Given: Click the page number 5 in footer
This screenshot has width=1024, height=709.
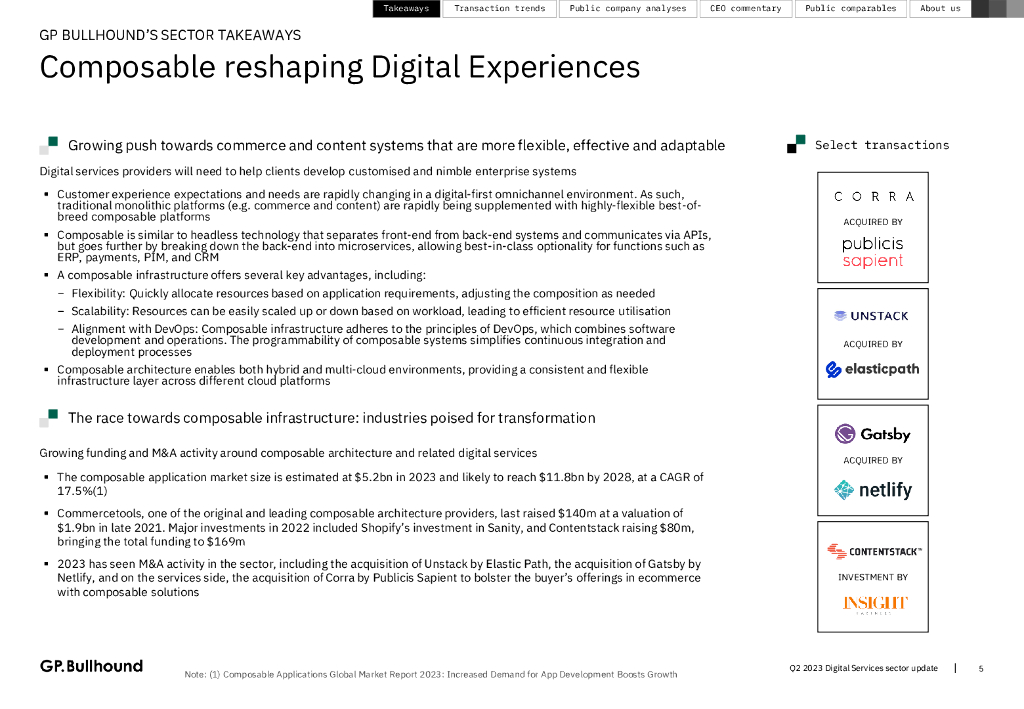Looking at the screenshot, I should 980,668.
